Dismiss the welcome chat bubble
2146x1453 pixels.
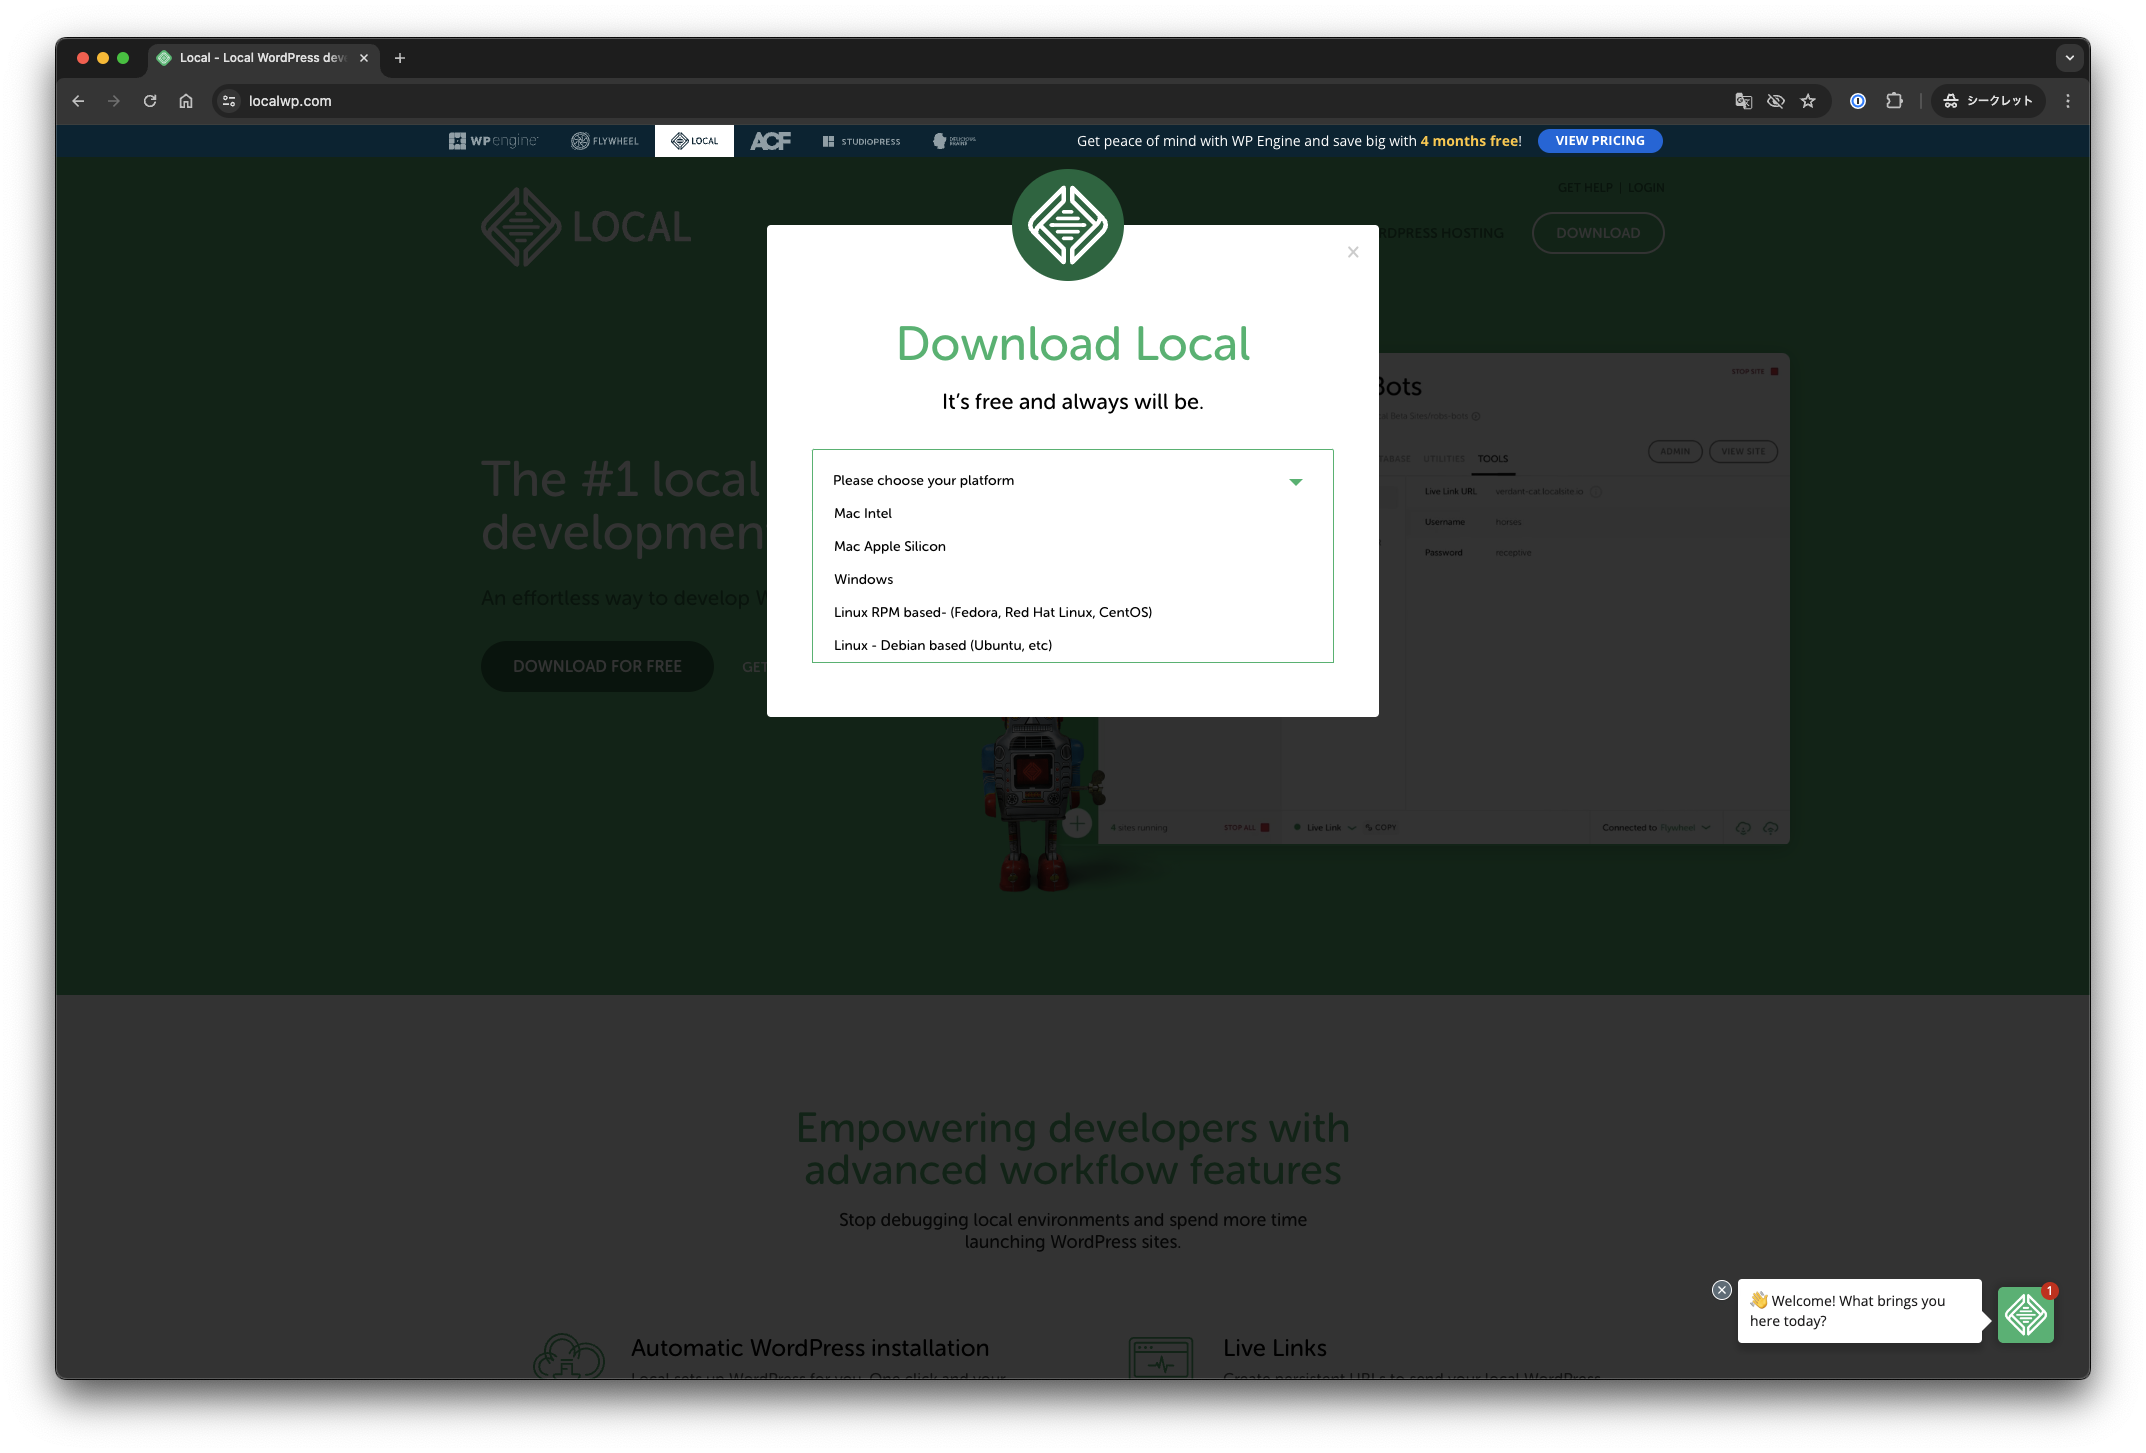click(x=1721, y=1290)
